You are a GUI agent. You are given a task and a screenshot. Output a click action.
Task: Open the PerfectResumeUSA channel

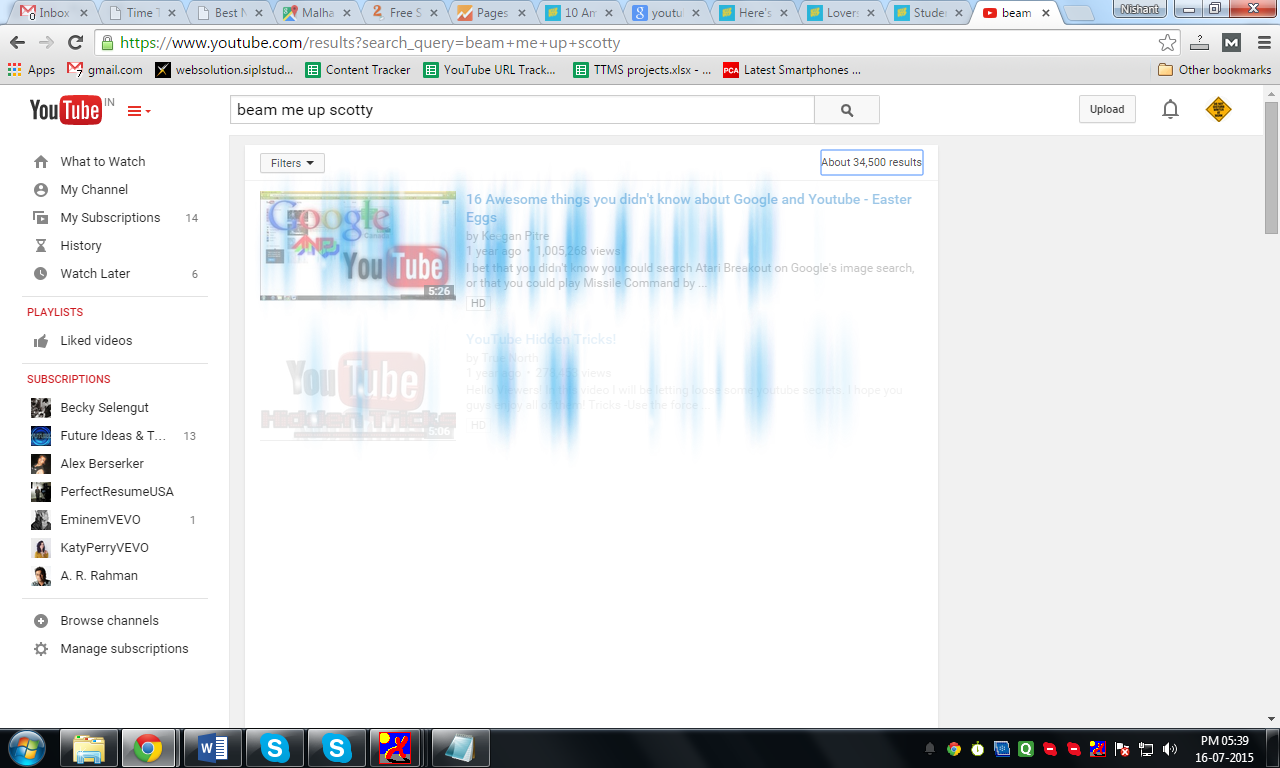point(117,492)
